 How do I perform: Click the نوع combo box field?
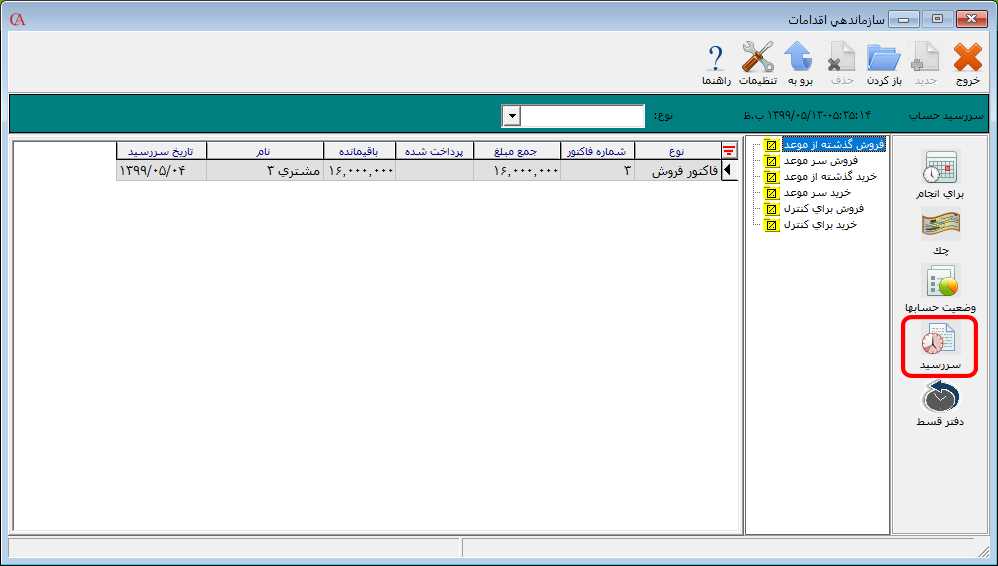[x=582, y=117]
